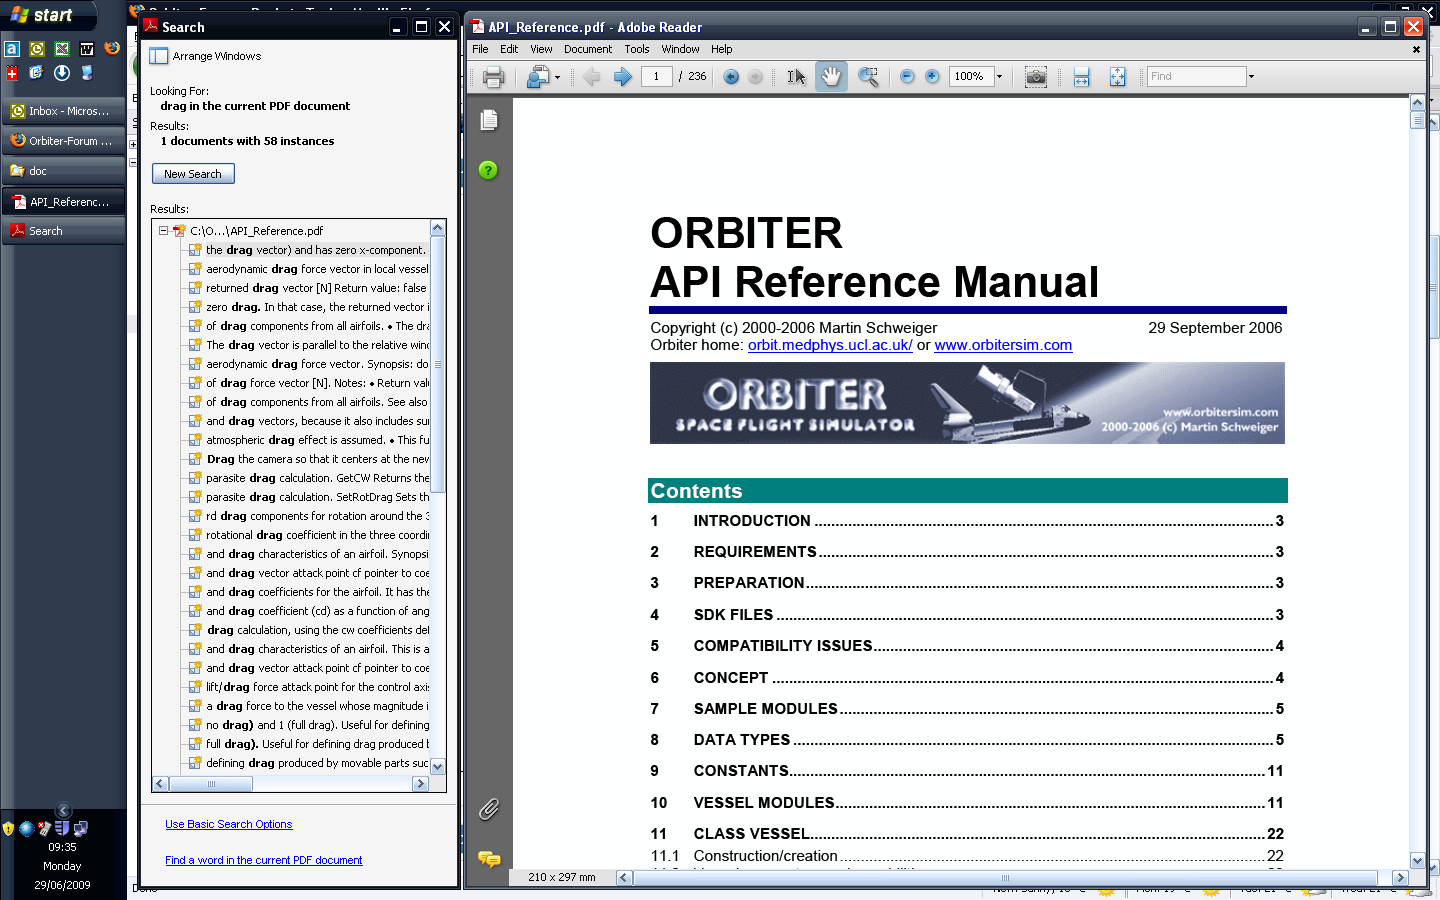This screenshot has width=1440, height=900.
Task: Click the page number input field
Action: click(656, 77)
